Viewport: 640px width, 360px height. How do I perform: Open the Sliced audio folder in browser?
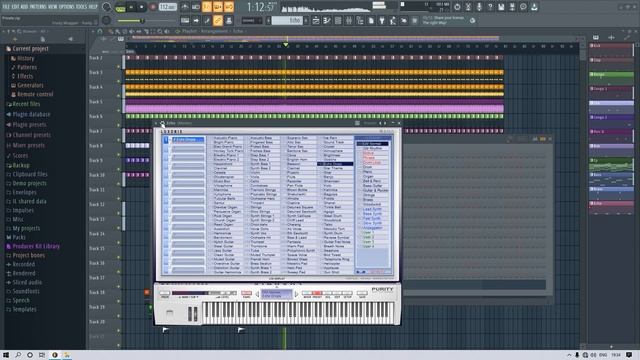point(27,282)
